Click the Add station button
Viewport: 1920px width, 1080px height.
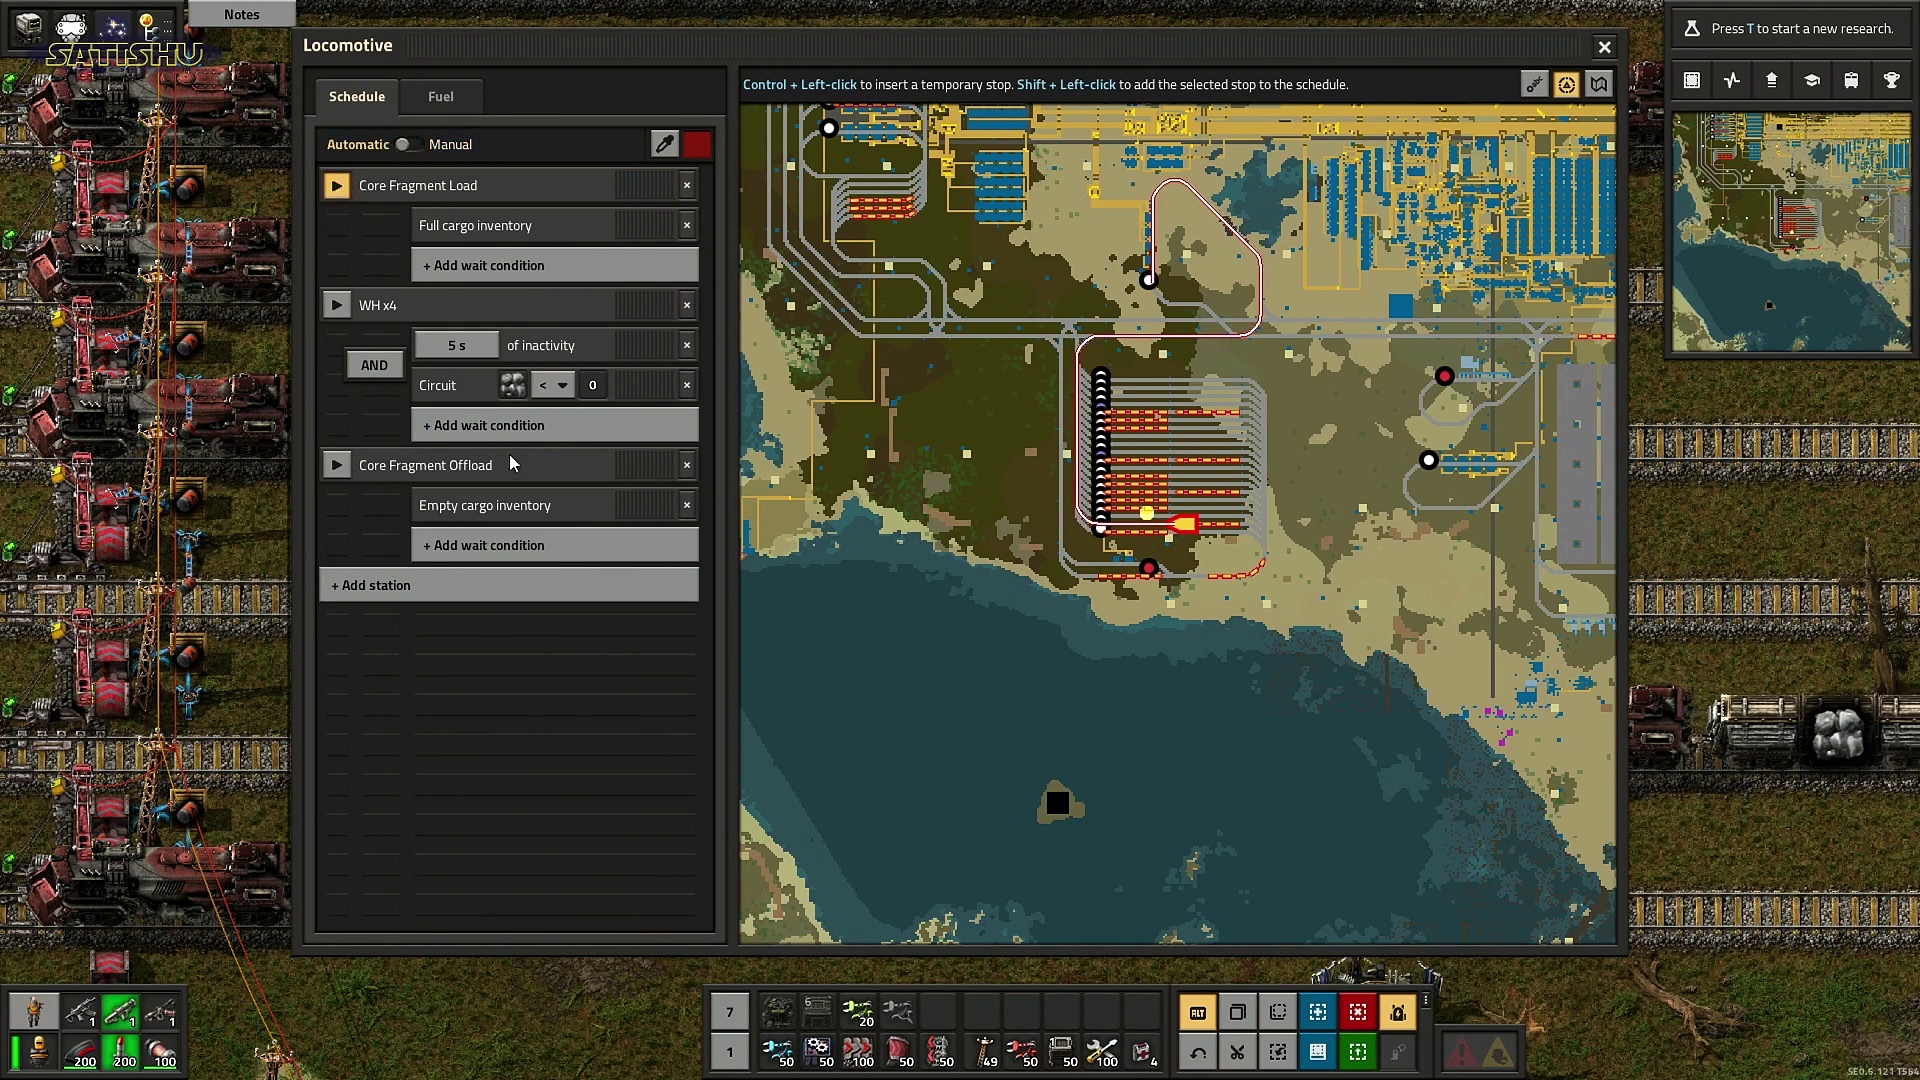pyautogui.click(x=508, y=585)
